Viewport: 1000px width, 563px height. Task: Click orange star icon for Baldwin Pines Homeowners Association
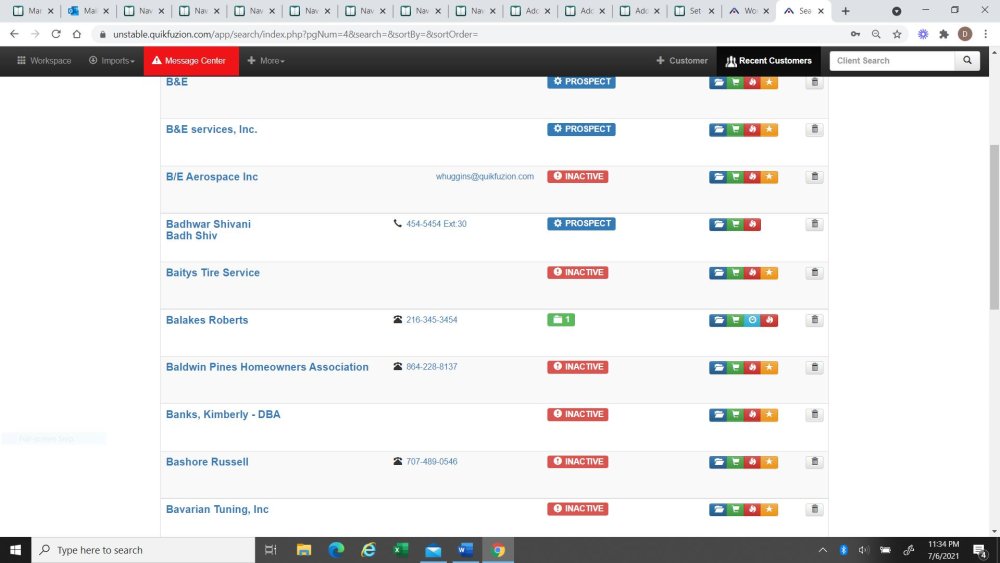pyautogui.click(x=769, y=367)
